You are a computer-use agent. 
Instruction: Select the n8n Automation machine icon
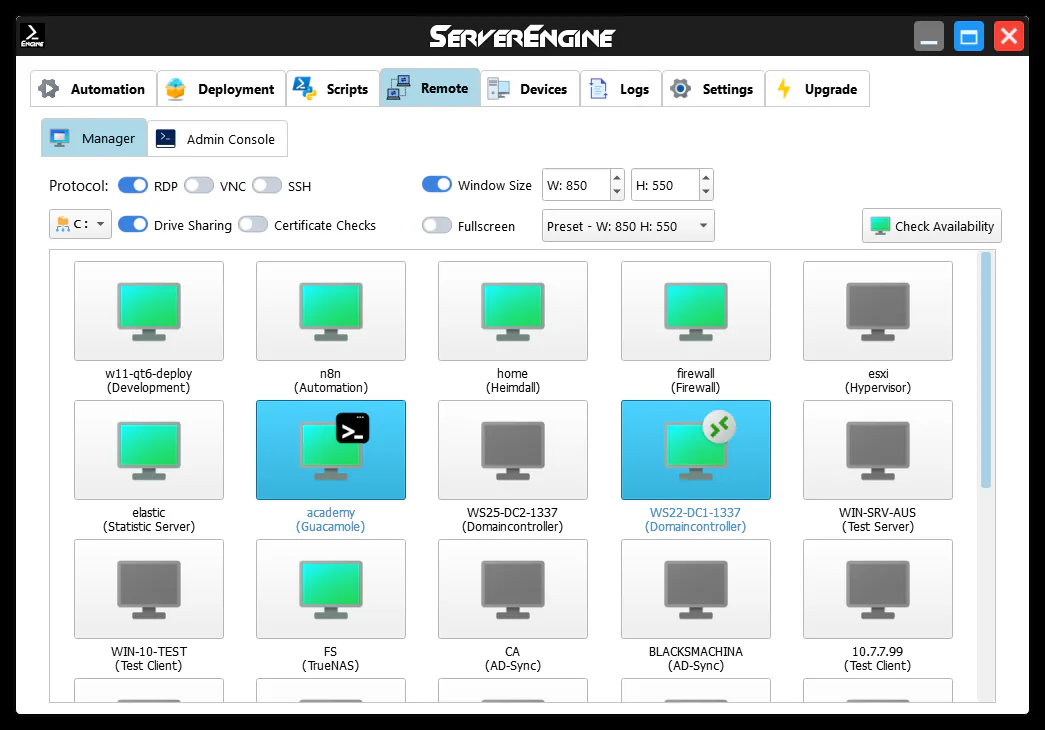(x=331, y=311)
